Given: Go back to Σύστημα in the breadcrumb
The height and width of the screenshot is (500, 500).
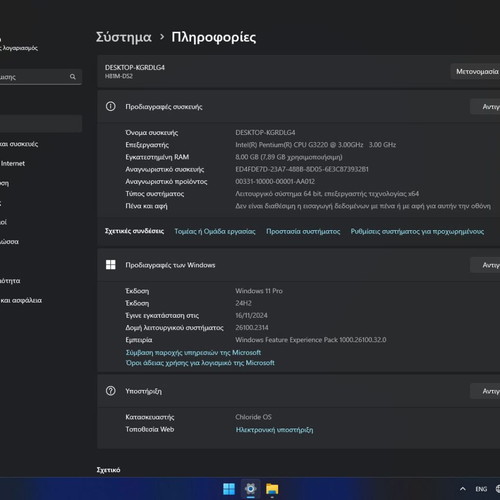Looking at the screenshot, I should coord(124,37).
